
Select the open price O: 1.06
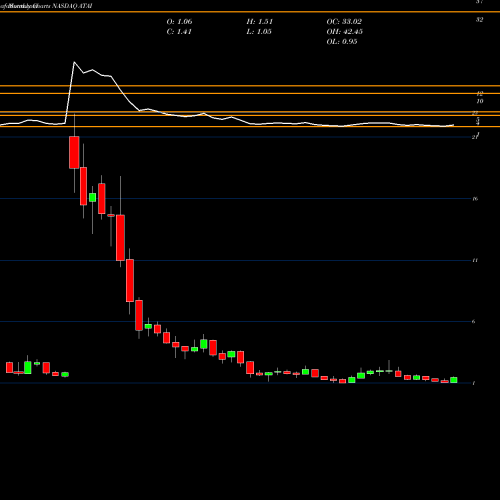tap(179, 22)
